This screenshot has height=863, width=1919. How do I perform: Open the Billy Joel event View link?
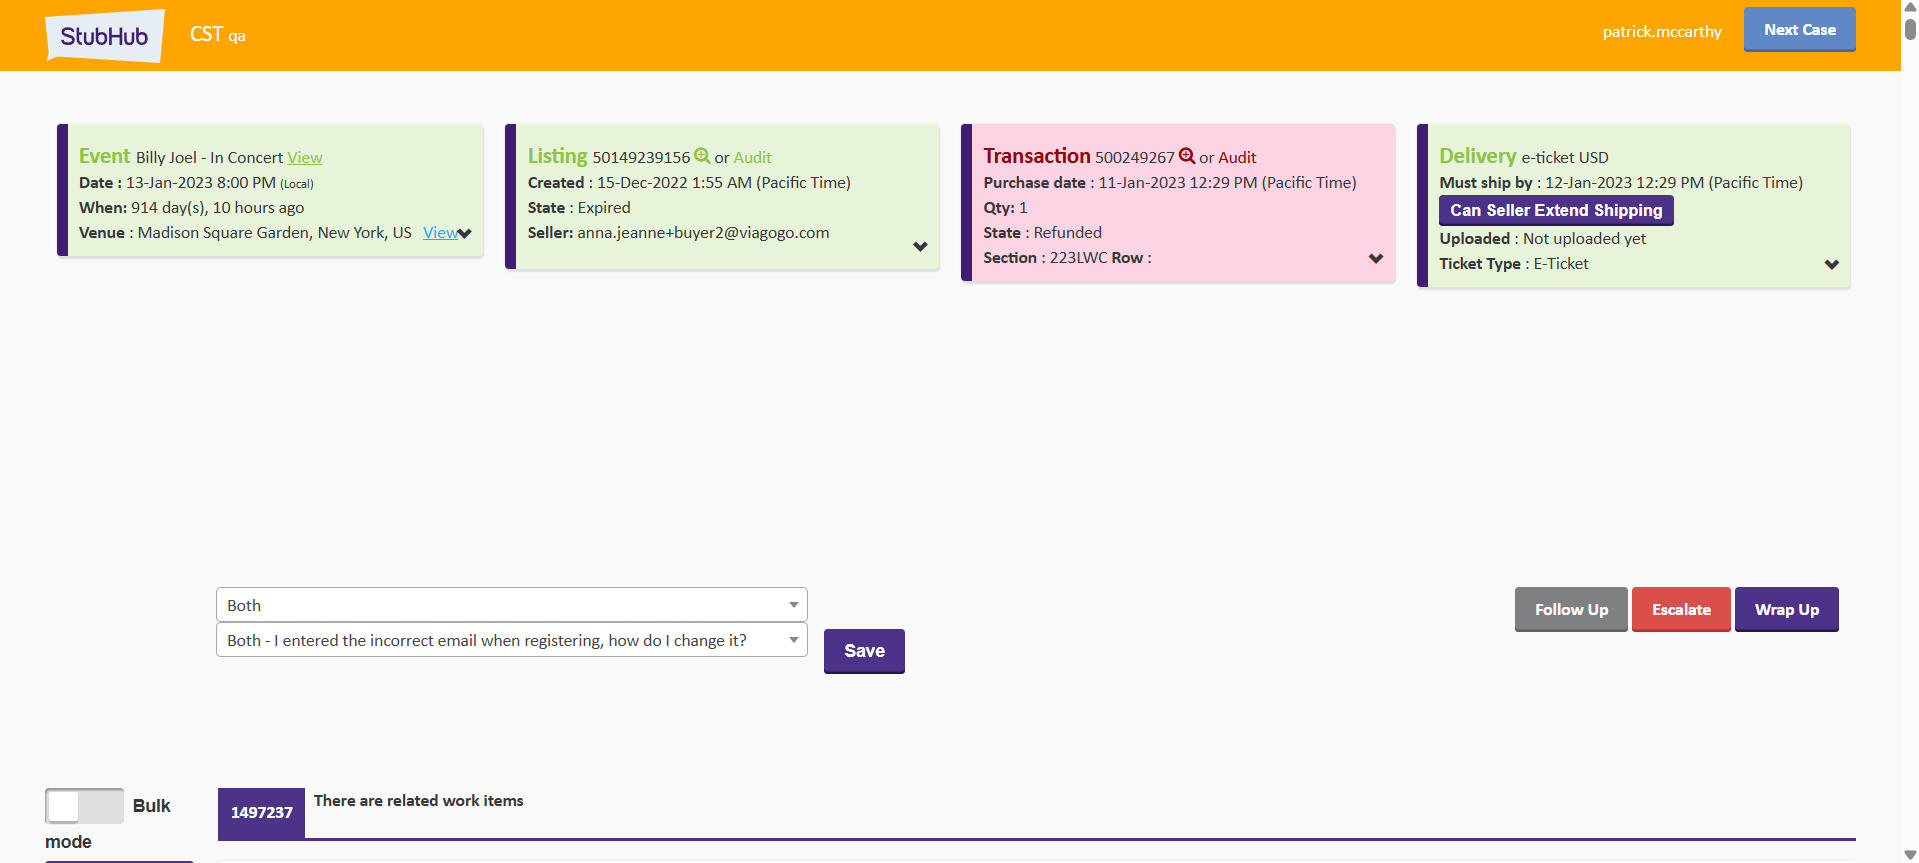[305, 158]
